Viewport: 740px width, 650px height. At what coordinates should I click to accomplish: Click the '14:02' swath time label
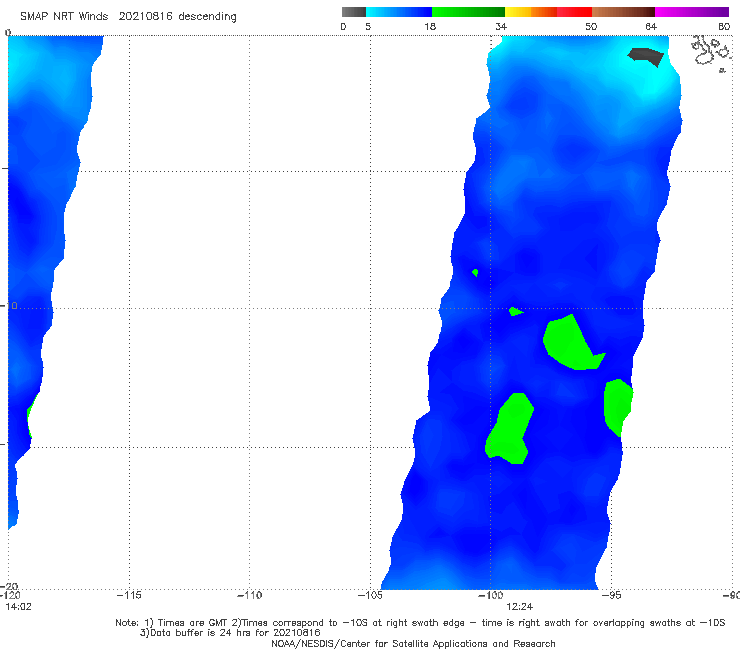[18, 607]
